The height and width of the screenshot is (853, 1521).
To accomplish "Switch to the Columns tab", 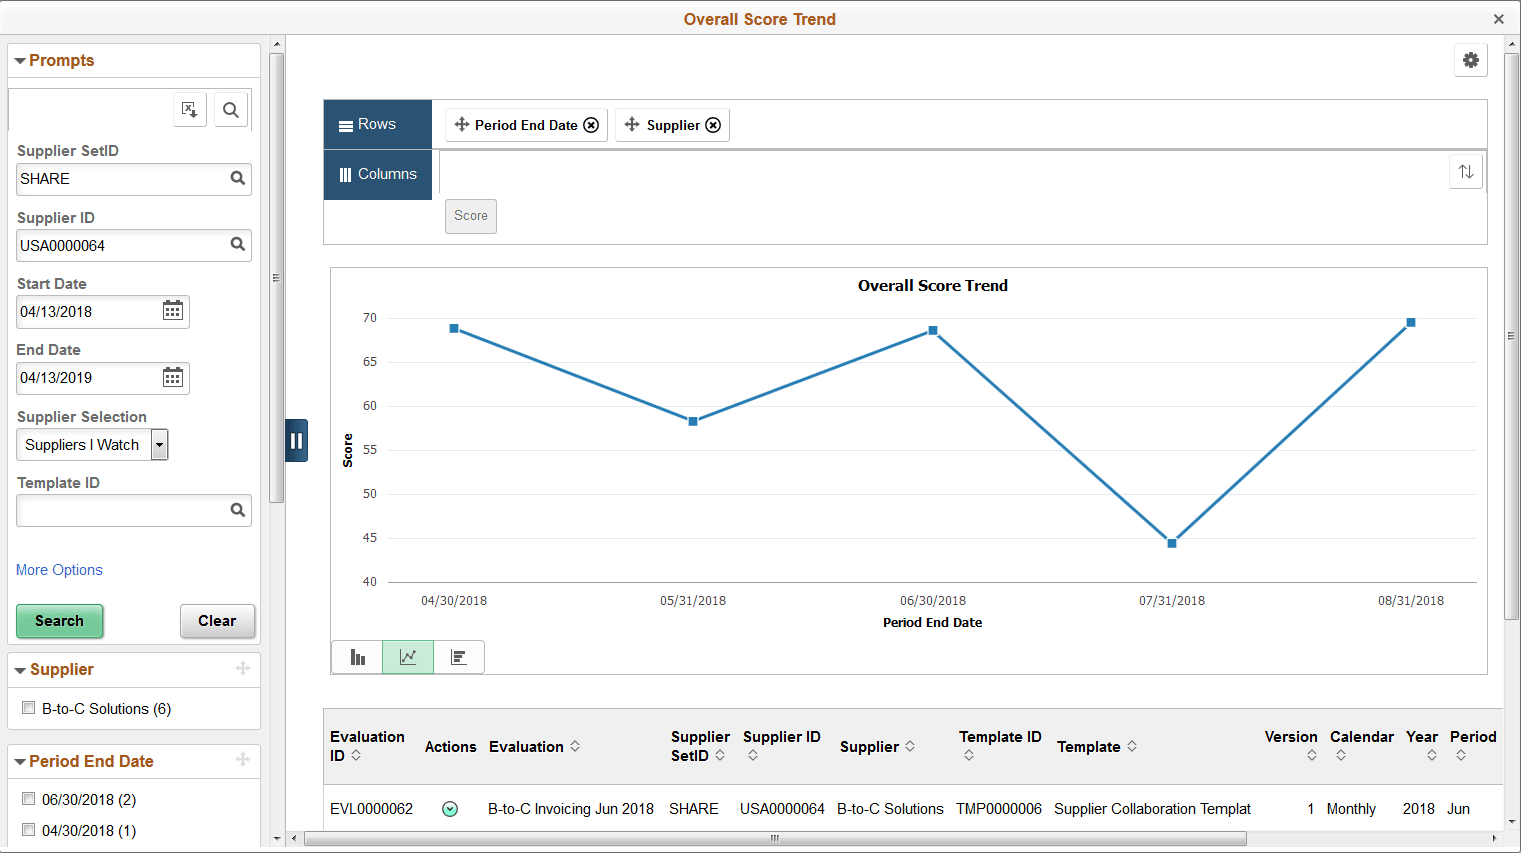I will [377, 173].
